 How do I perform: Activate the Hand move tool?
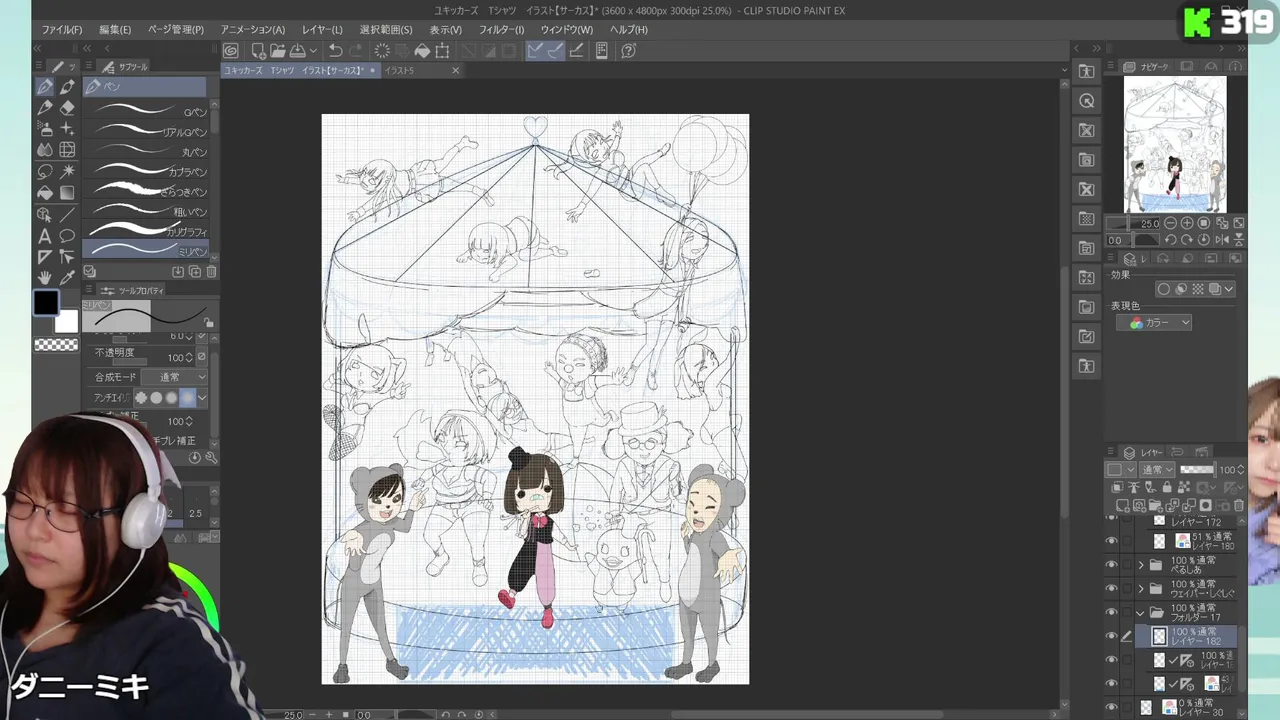click(x=45, y=277)
